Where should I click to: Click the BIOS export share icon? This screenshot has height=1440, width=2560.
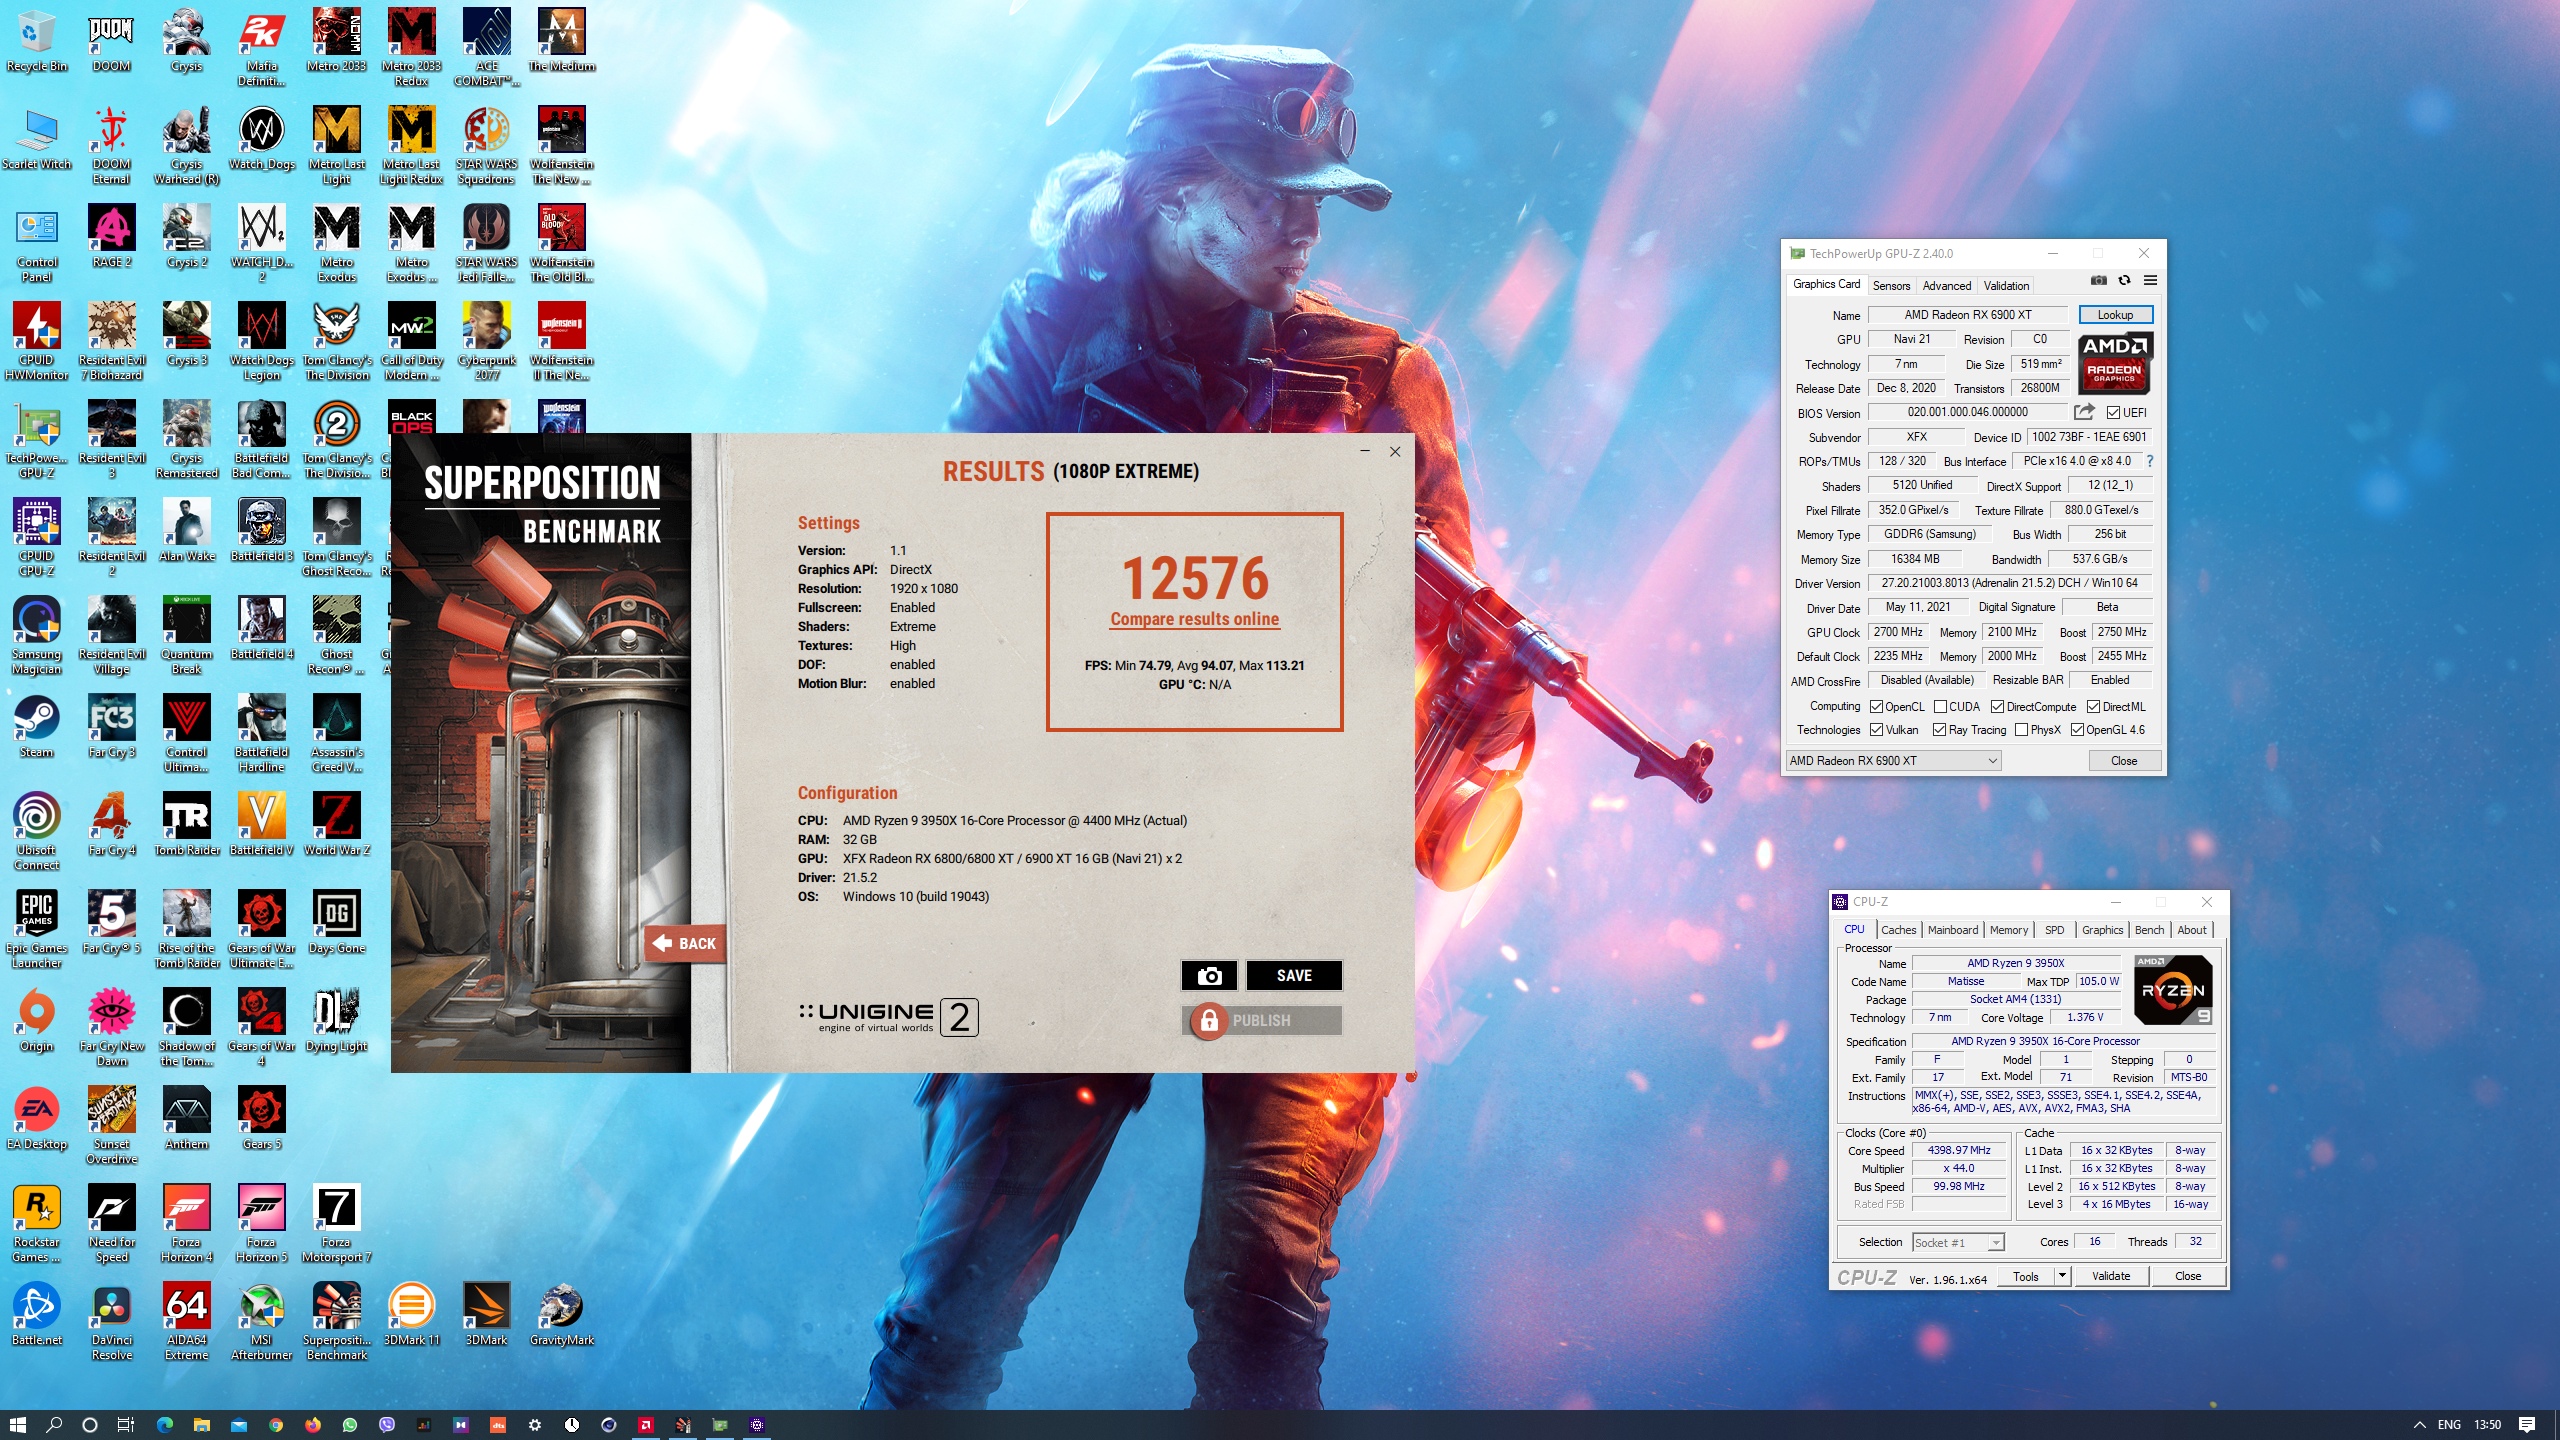tap(2084, 412)
